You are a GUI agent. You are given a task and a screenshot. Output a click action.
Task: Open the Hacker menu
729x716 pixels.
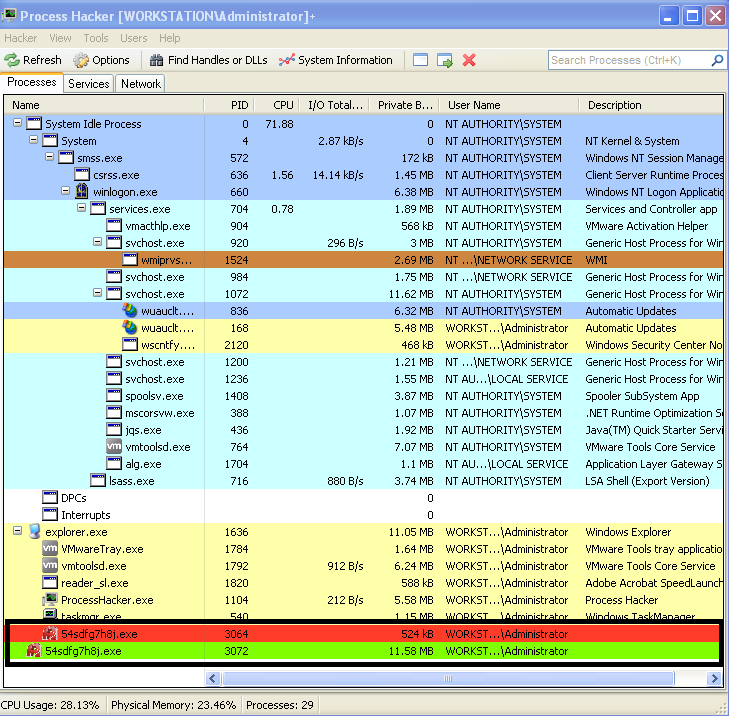point(21,38)
